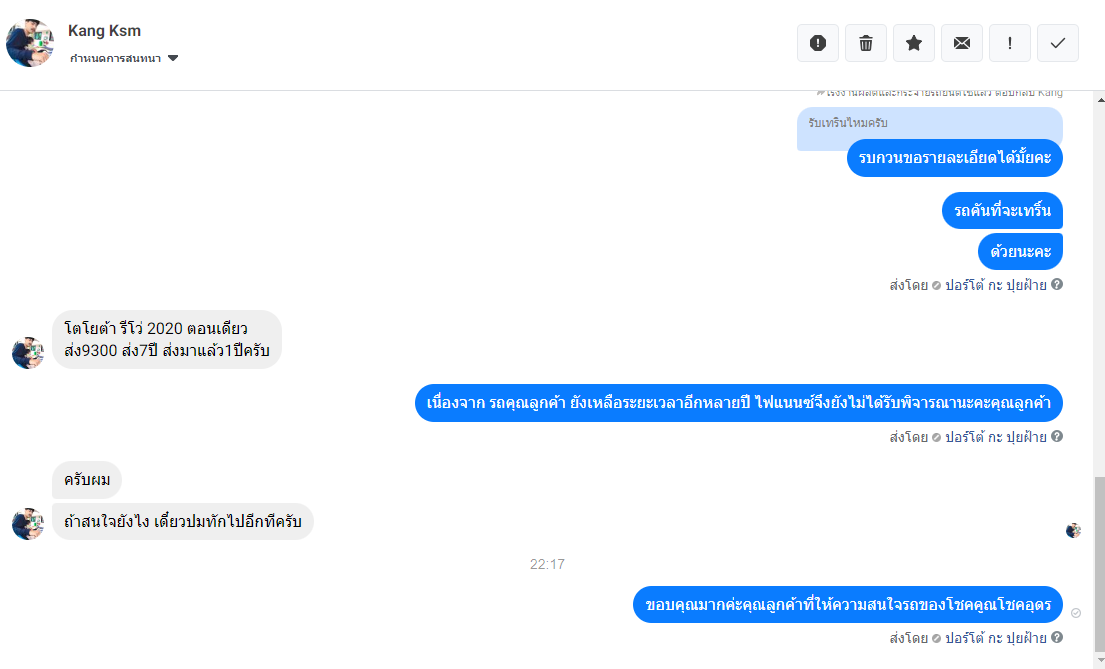Click the ปอร์โต้ กะ ปุยฝ้าย sender name at bottom
This screenshot has height=669, width=1105.
[x=995, y=637]
